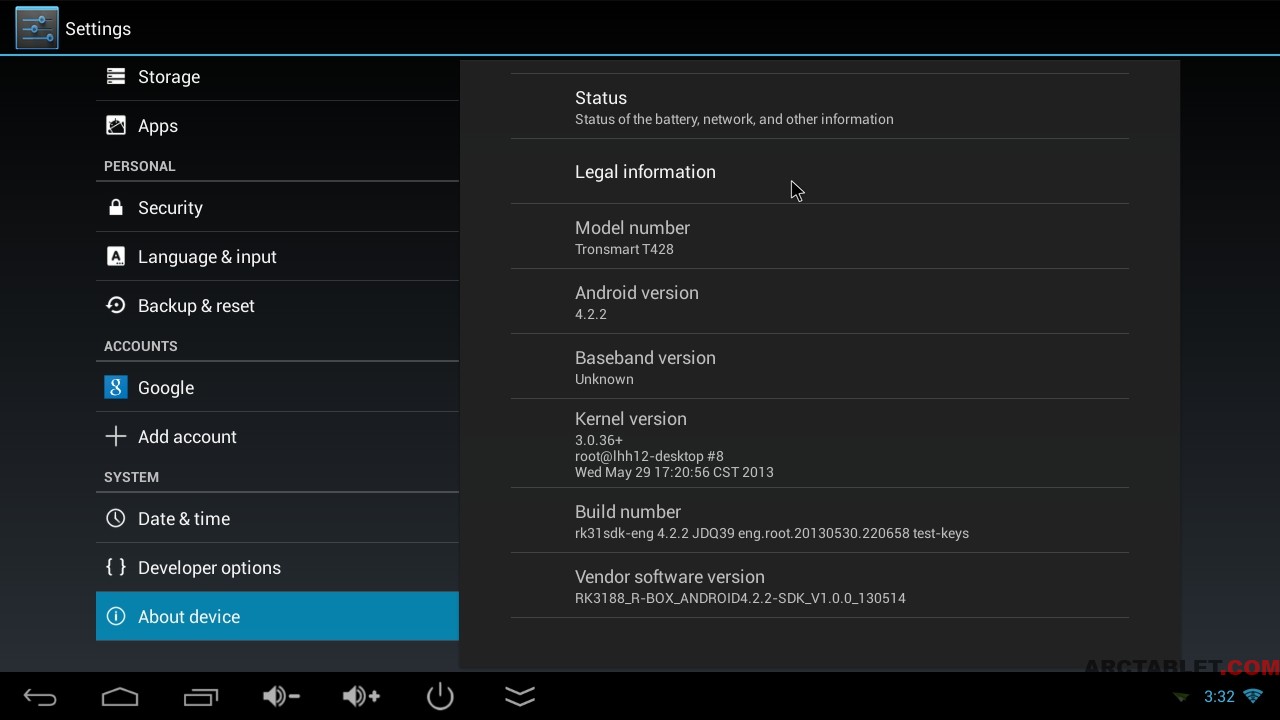Lower volume with the speaker minus icon
The image size is (1280, 720).
pyautogui.click(x=281, y=697)
